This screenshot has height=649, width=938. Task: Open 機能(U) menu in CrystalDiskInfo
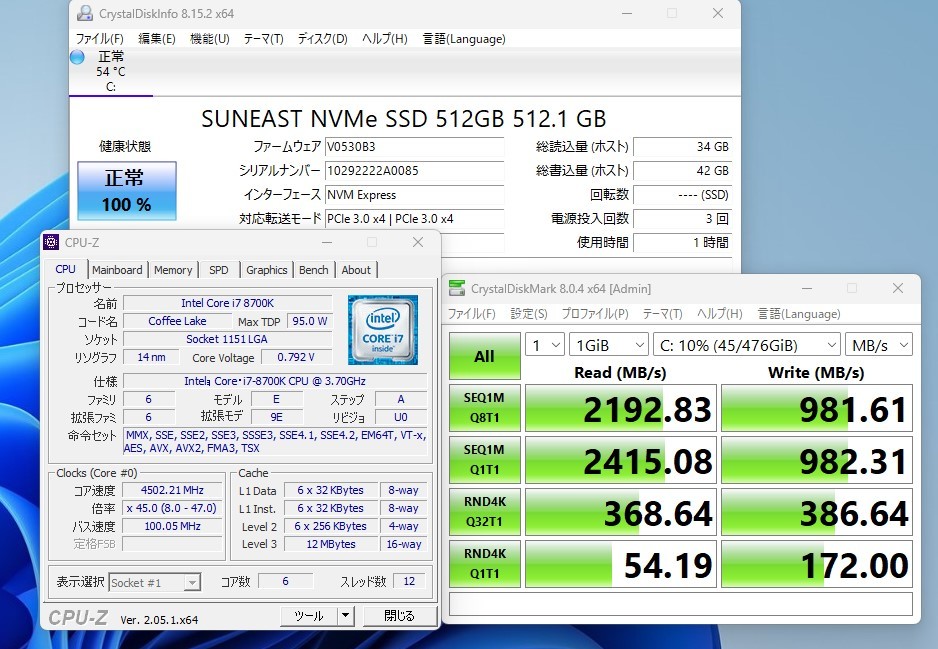point(209,39)
